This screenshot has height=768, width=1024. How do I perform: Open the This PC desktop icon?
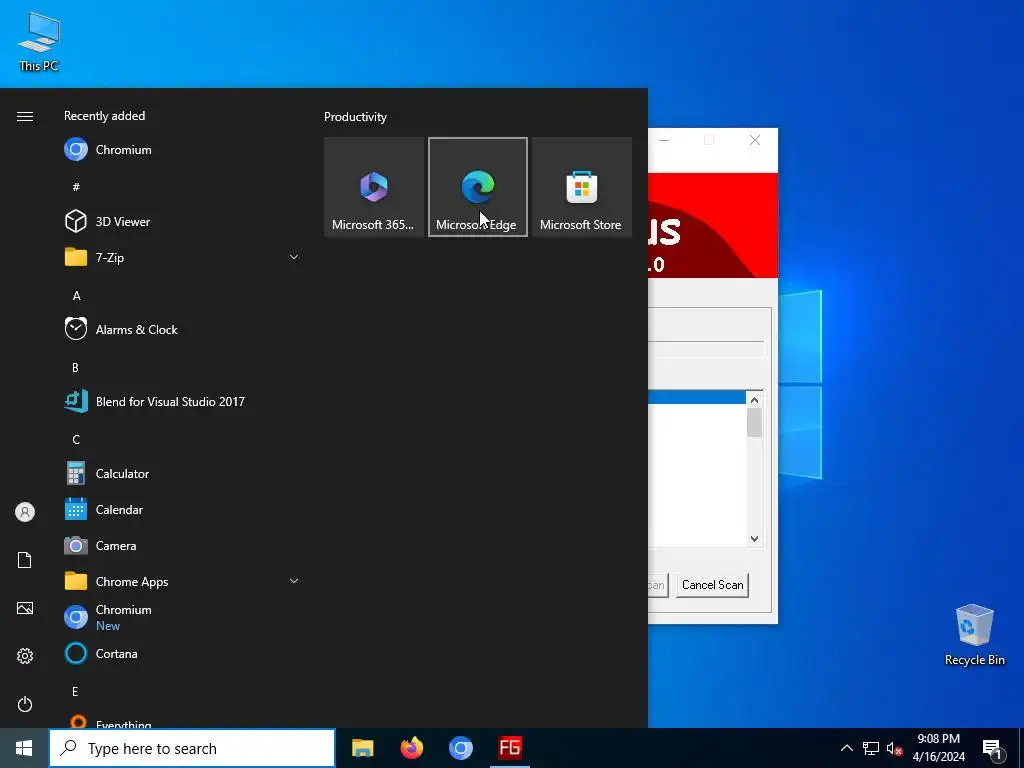pos(39,42)
